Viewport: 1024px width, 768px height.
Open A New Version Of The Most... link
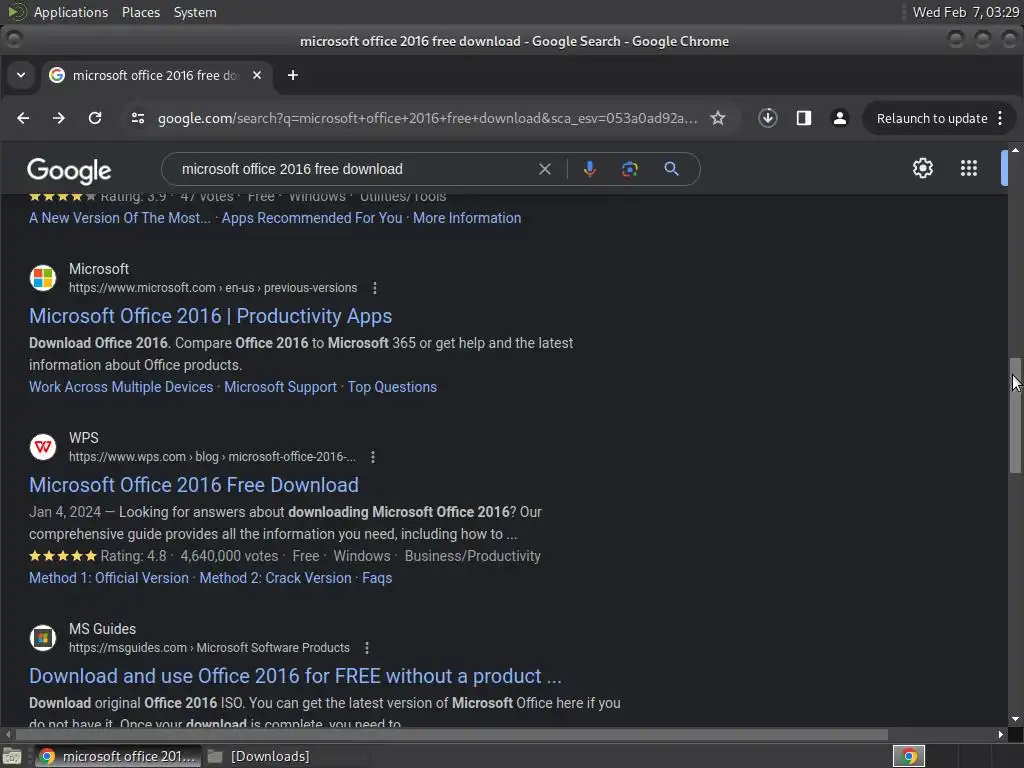(x=120, y=218)
